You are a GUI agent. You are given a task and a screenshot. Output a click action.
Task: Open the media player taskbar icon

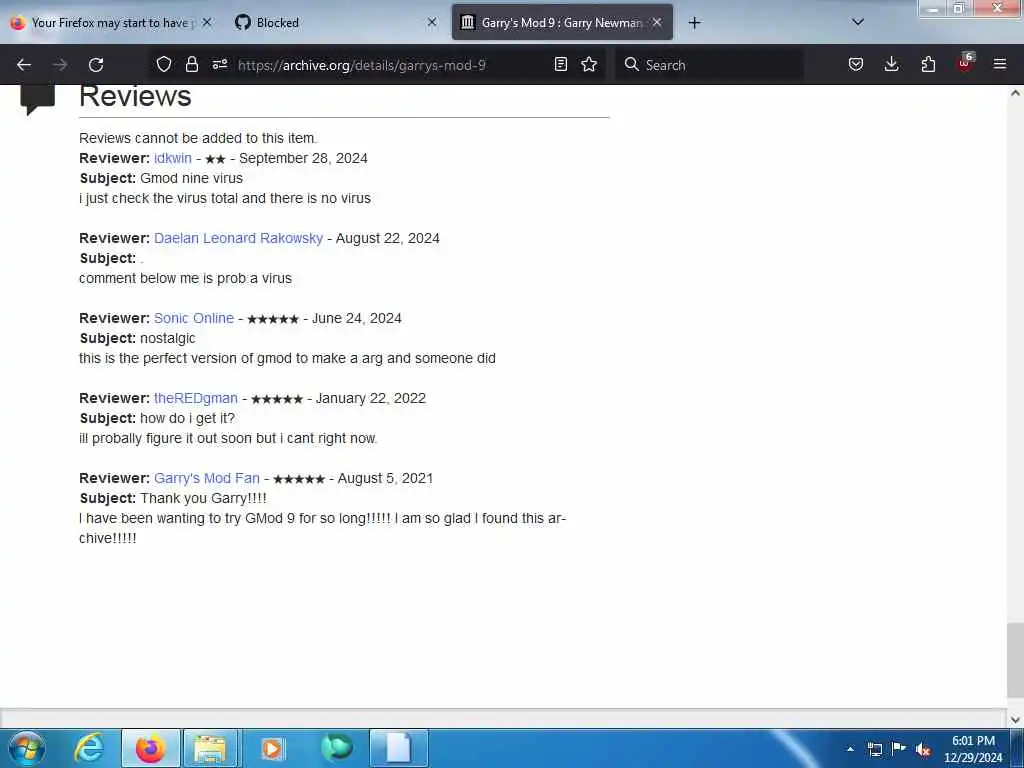click(273, 748)
